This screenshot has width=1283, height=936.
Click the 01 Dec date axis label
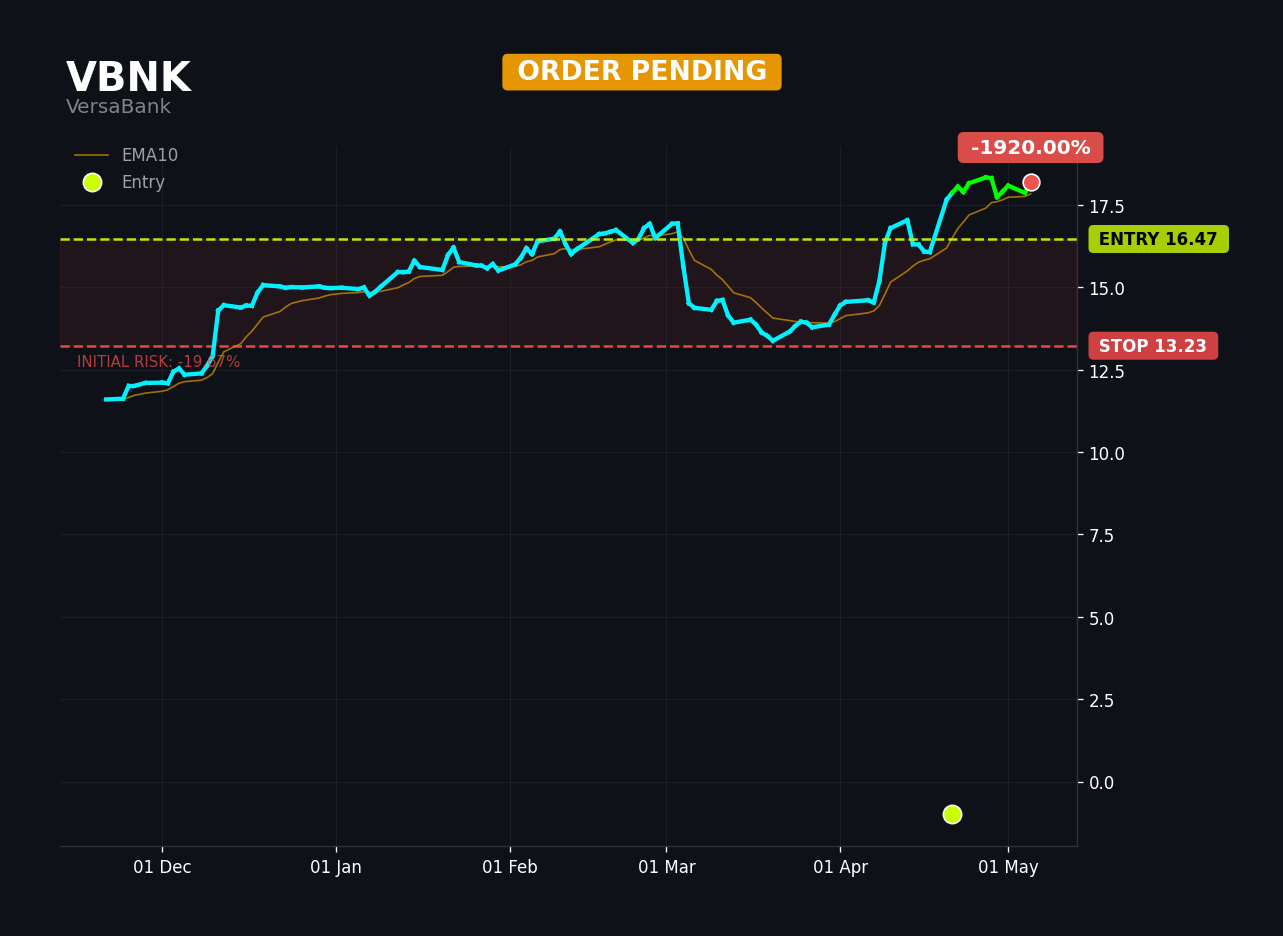162,867
